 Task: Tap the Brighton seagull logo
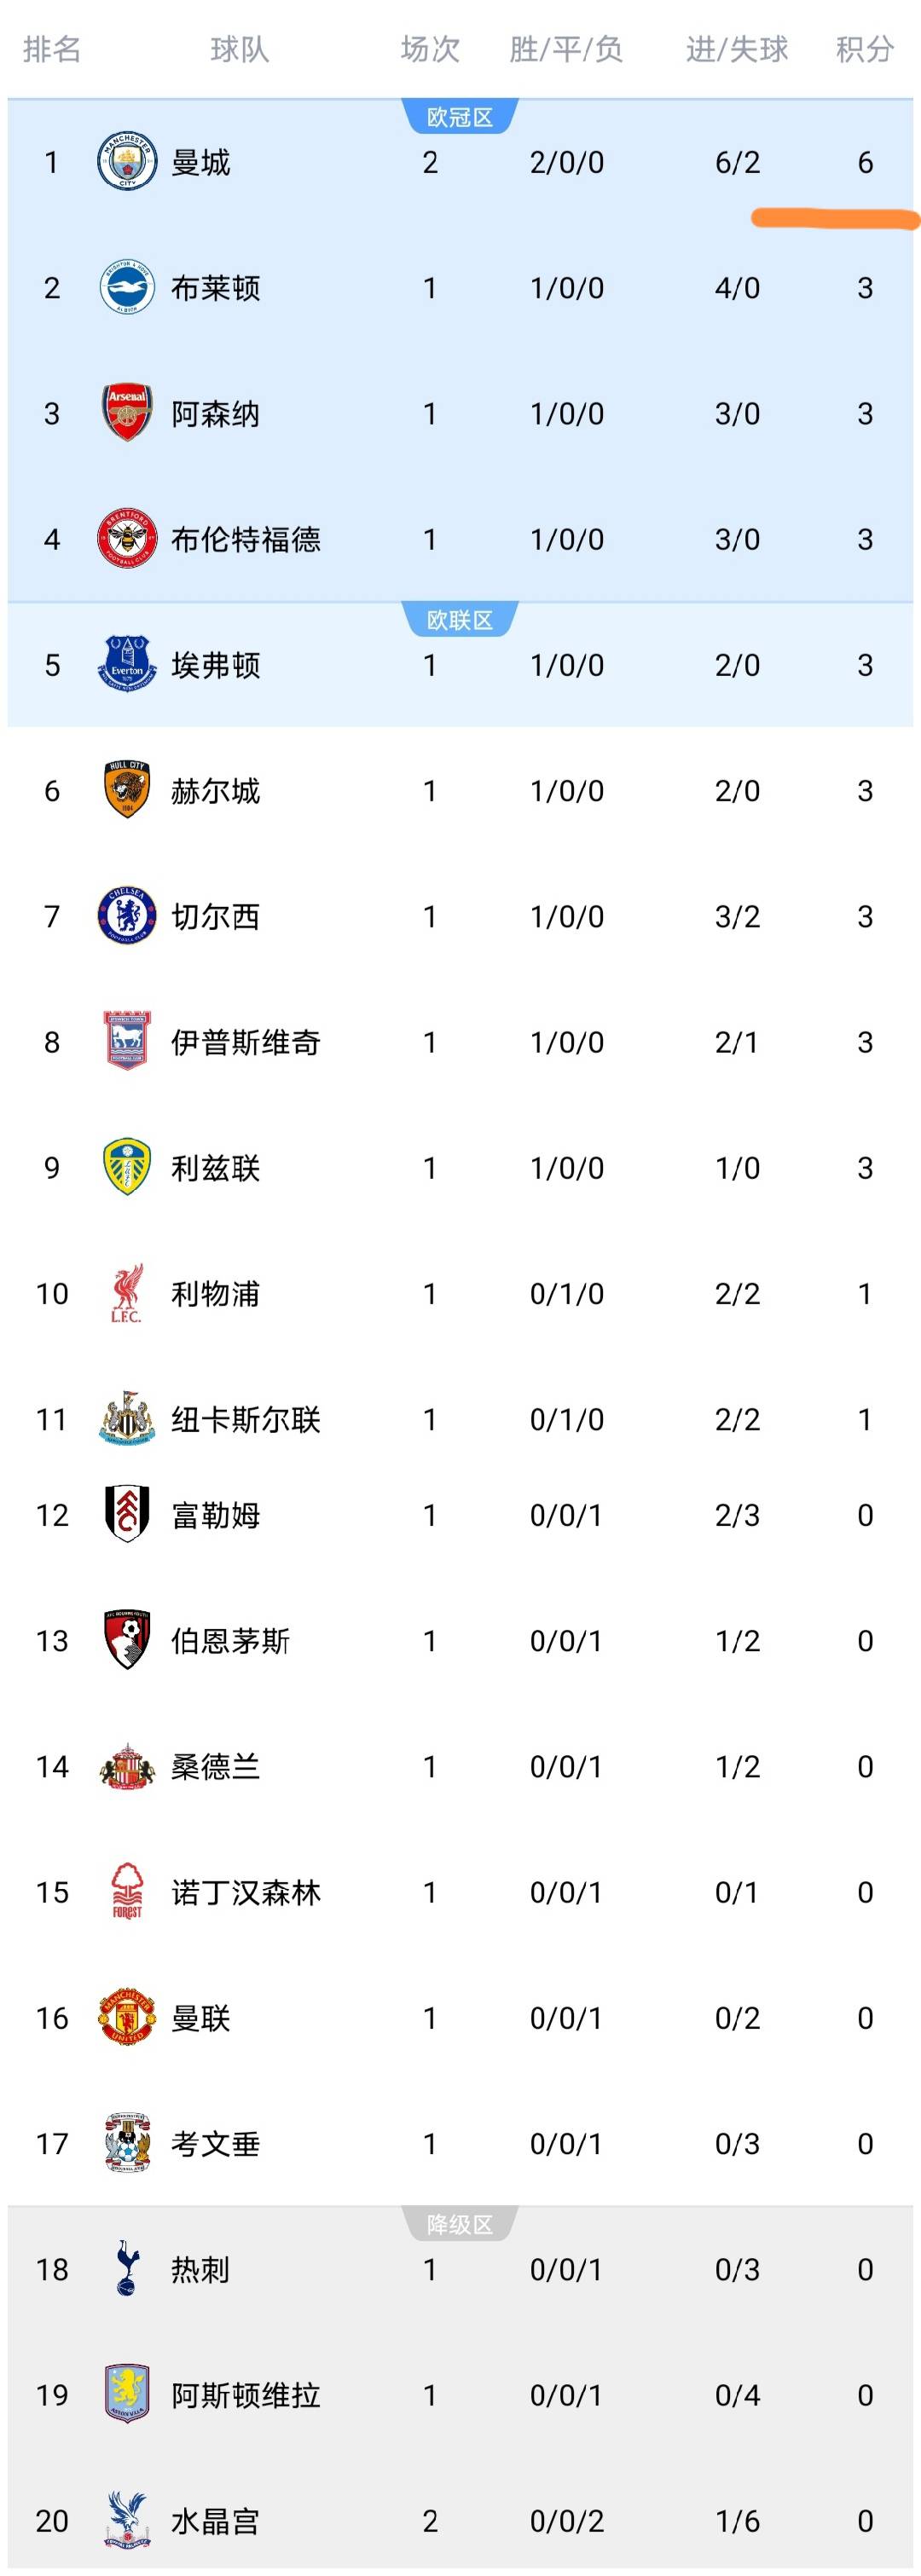(127, 288)
